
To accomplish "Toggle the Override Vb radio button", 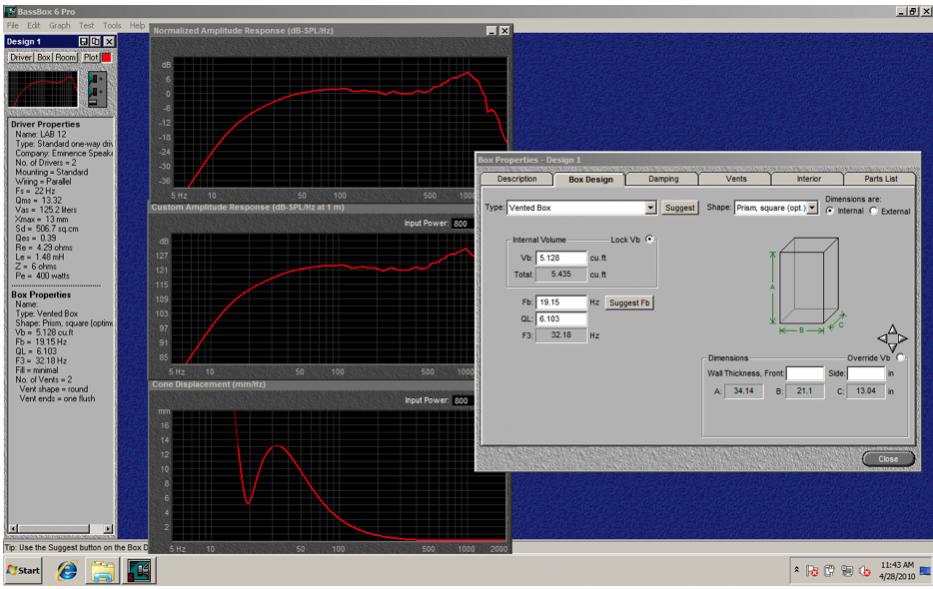I will click(900, 358).
